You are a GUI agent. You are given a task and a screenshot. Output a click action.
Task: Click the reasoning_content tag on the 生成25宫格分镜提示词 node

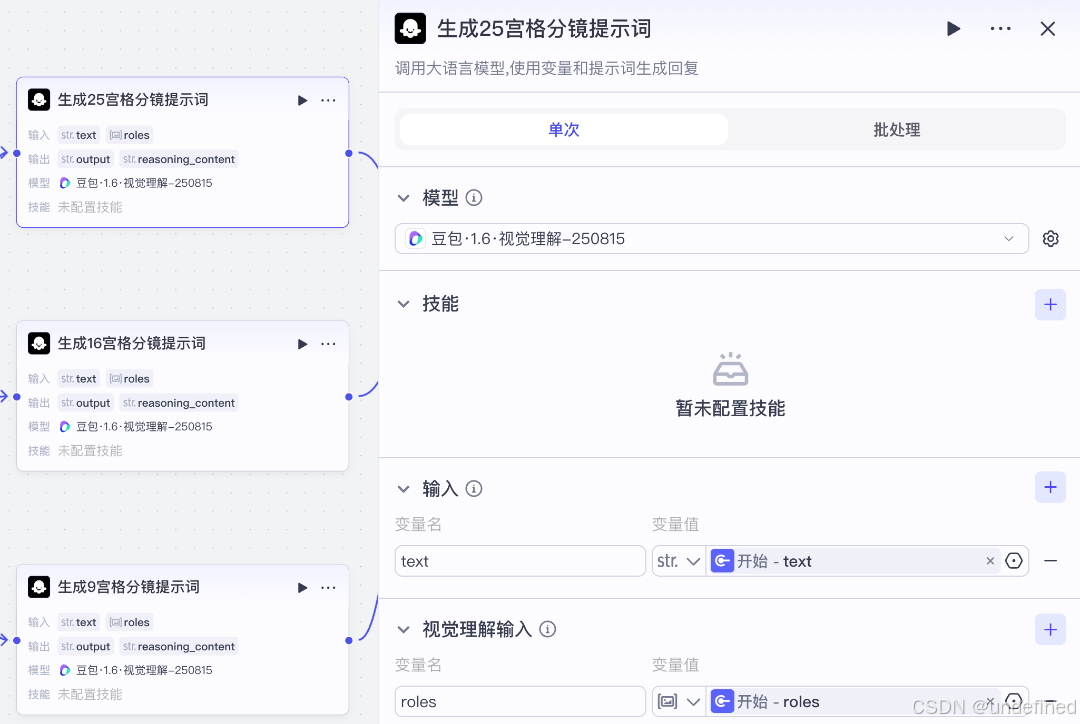tap(179, 159)
